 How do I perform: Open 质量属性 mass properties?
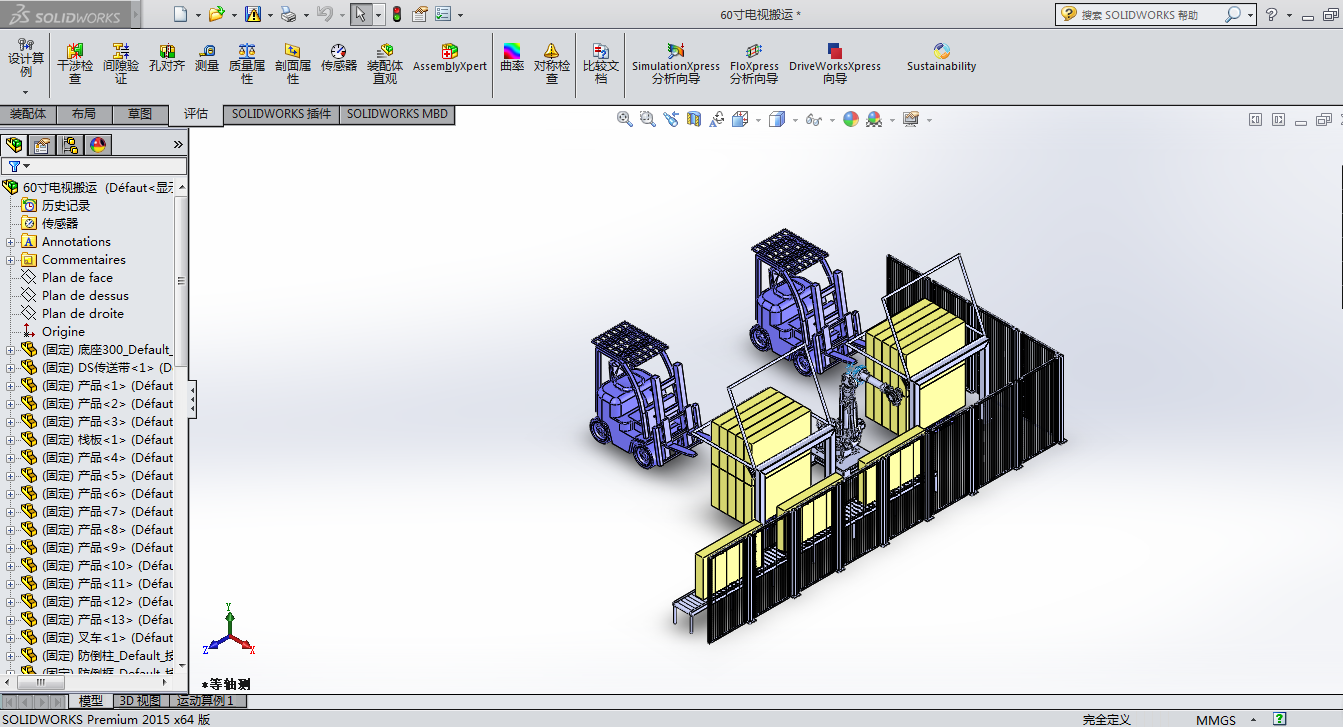[247, 62]
